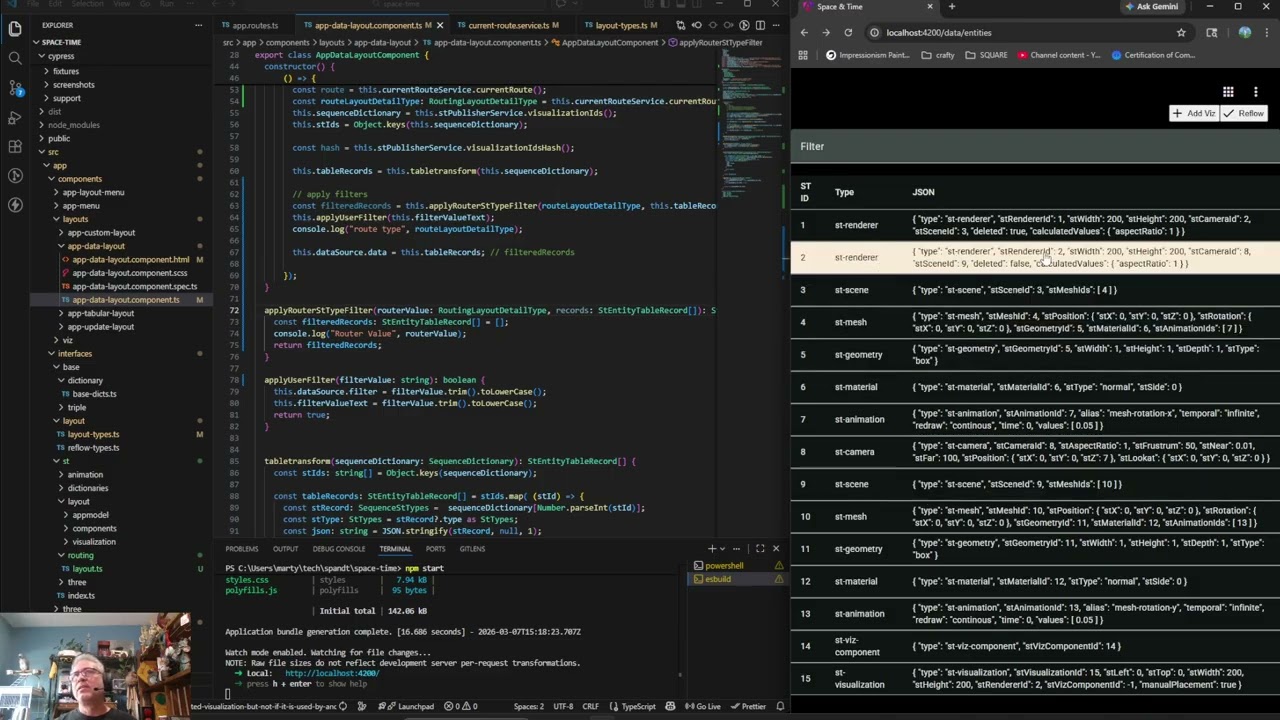Maximize the terminal panel
1280x720 pixels.
[x=760, y=548]
